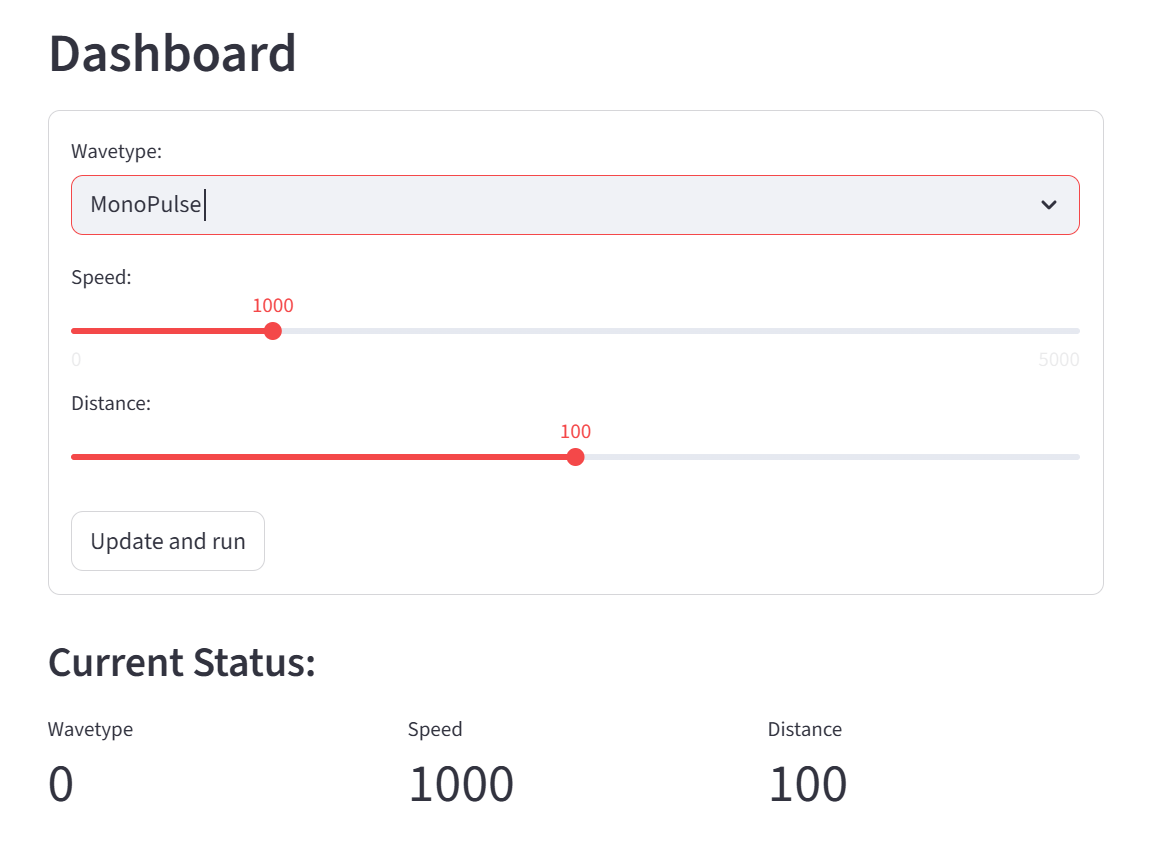Open the Wavetype dropdown showing MonoPulse
Image resolution: width=1171 pixels, height=855 pixels.
(560, 205)
